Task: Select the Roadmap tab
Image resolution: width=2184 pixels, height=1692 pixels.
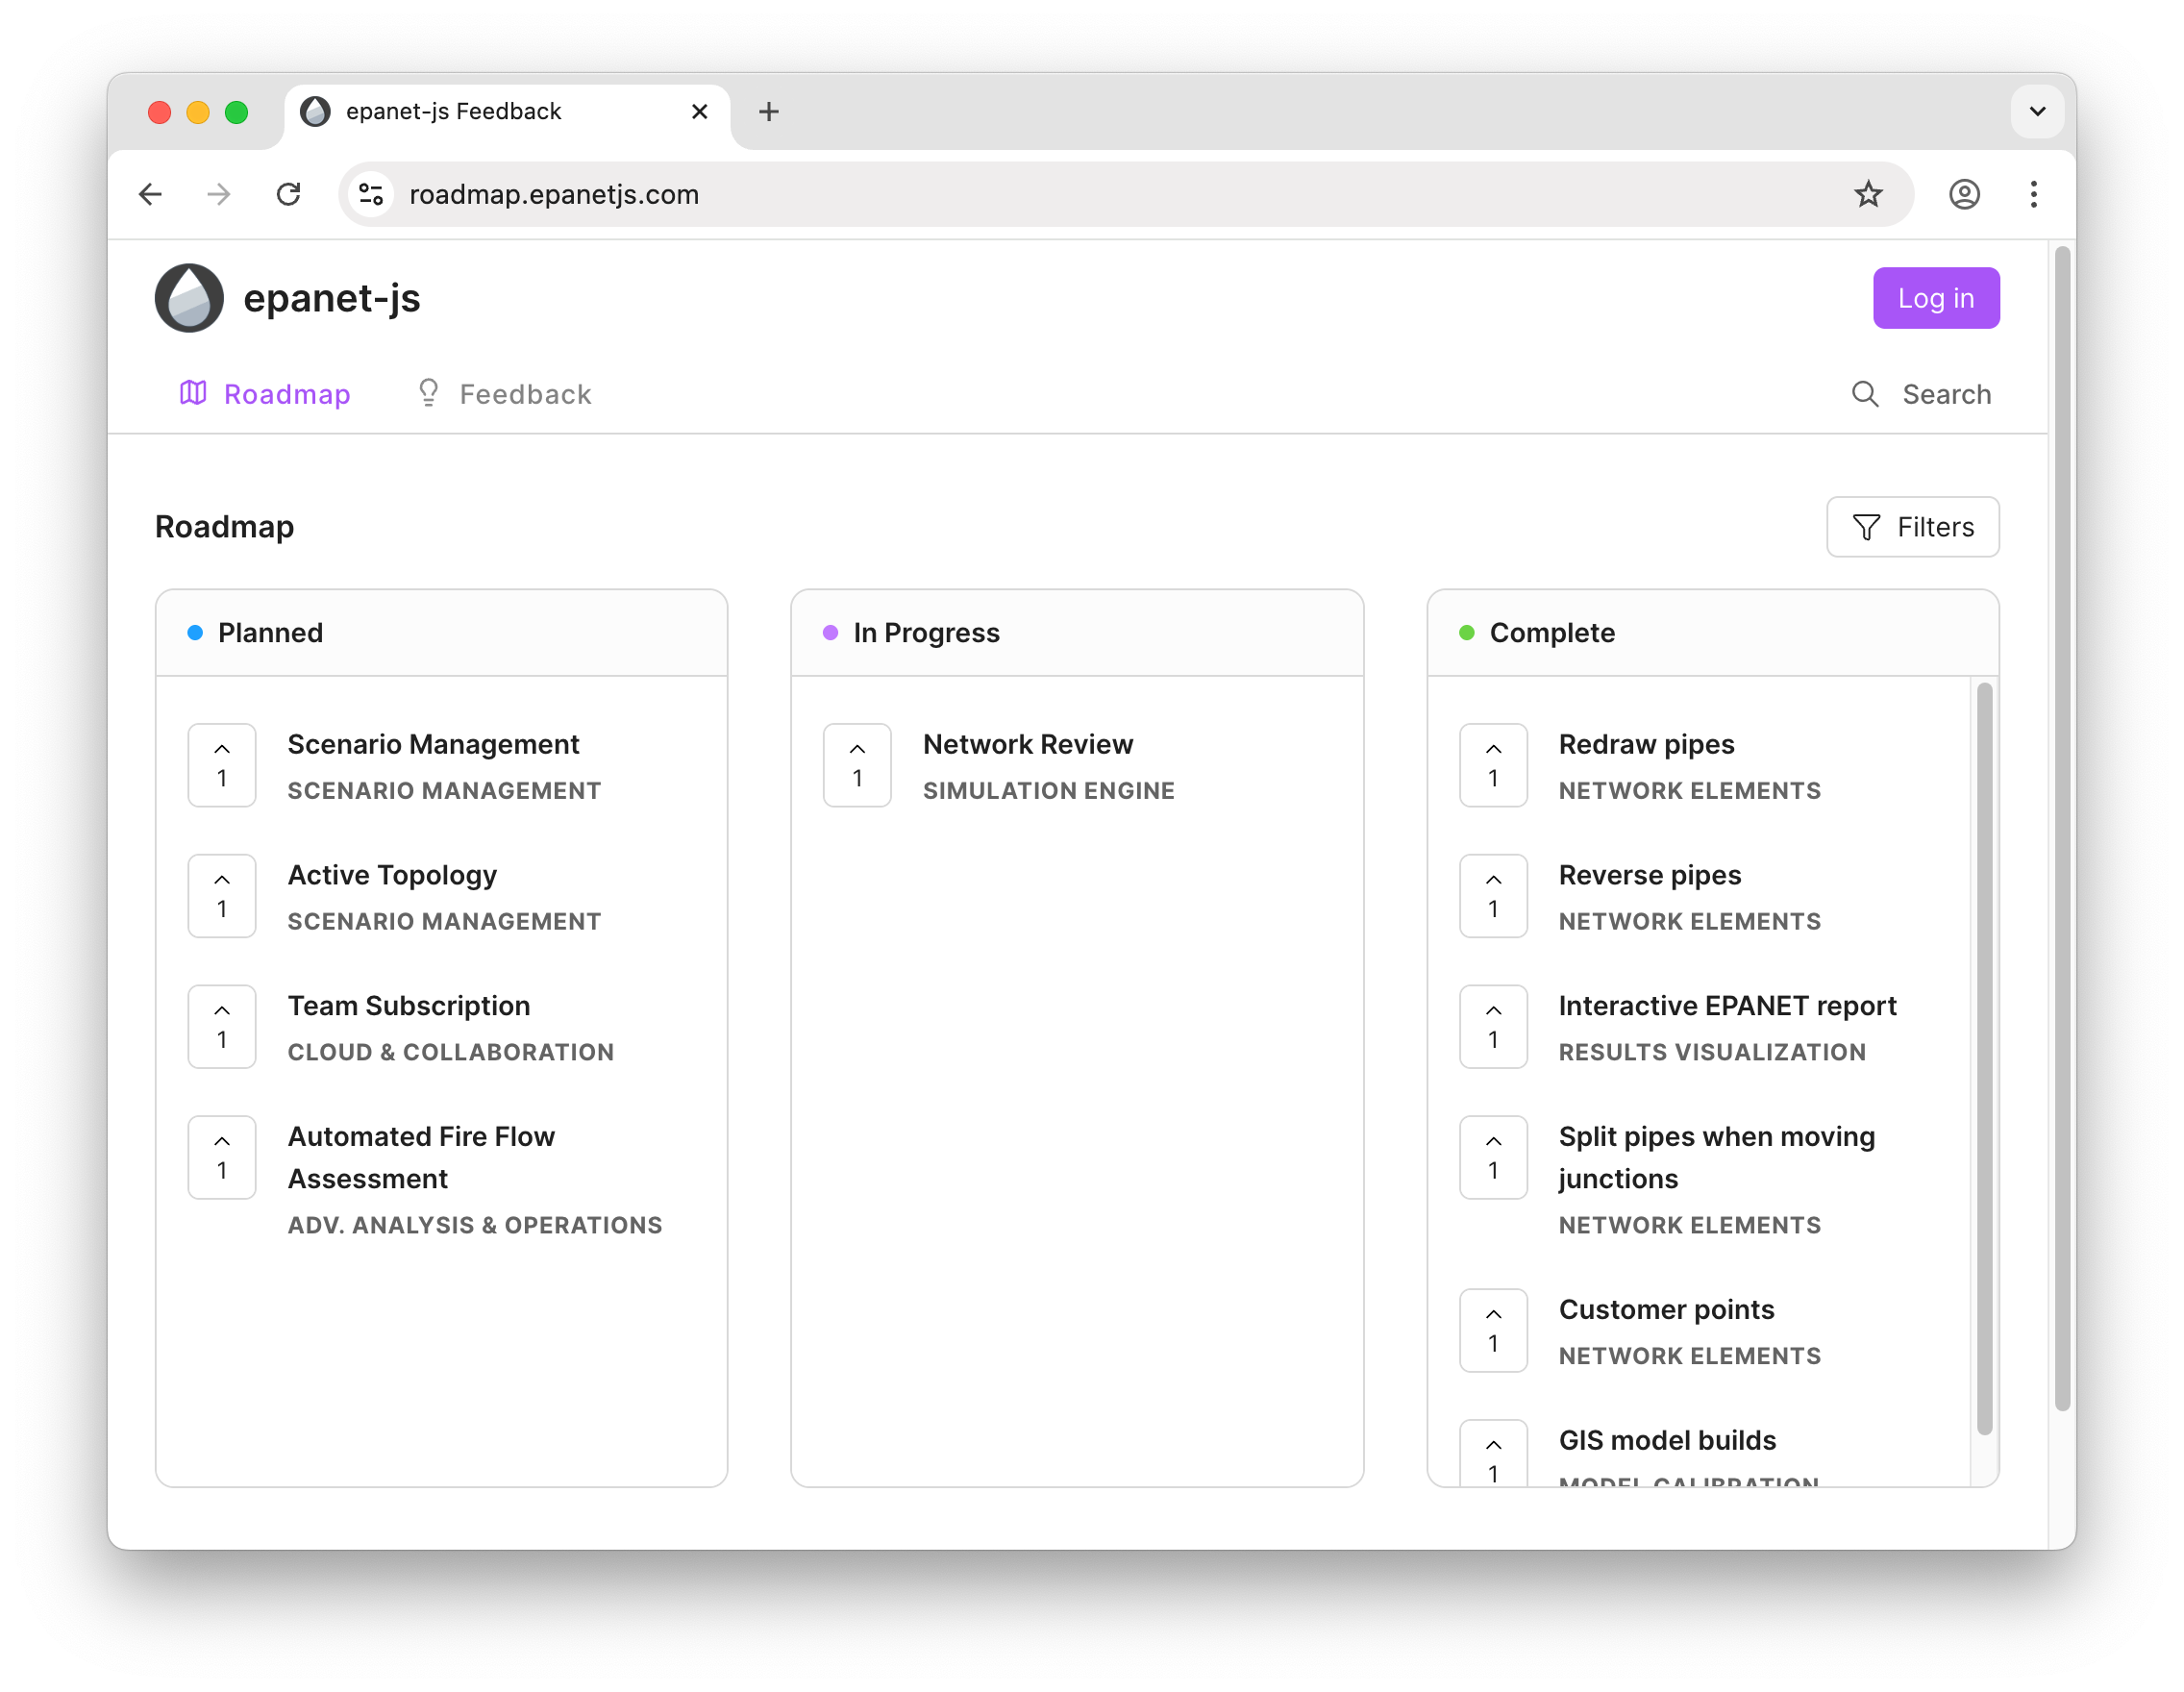Action: [x=265, y=394]
